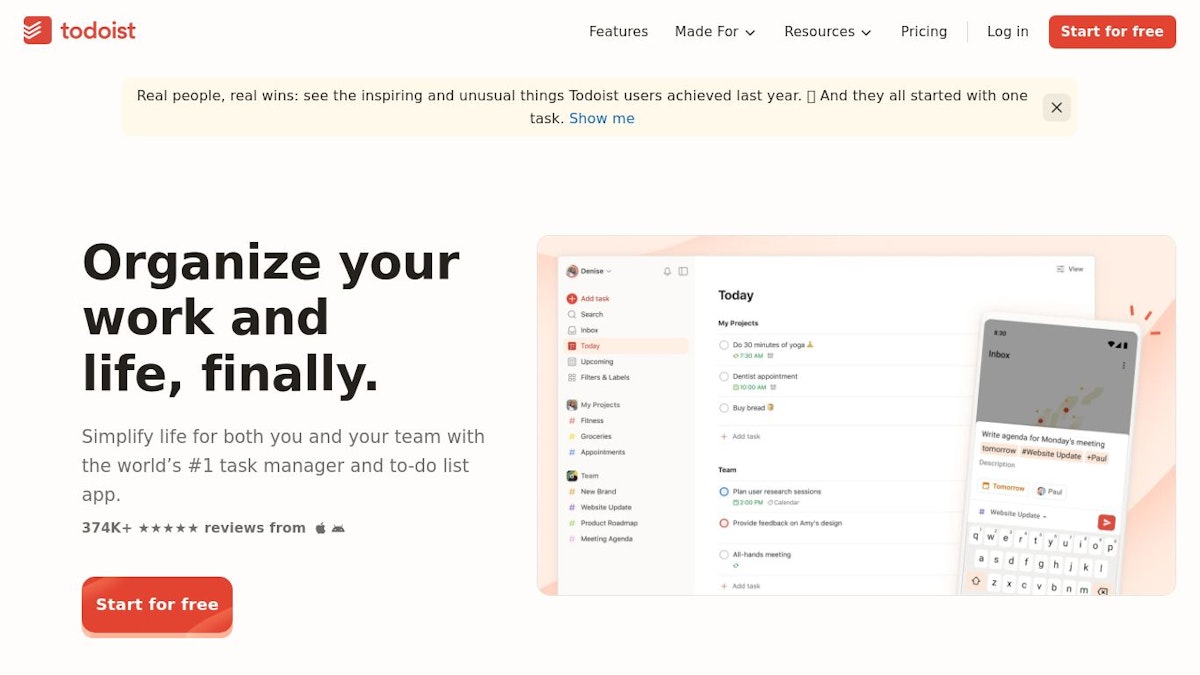Follow the Show me link
1200x675 pixels.
coord(602,118)
